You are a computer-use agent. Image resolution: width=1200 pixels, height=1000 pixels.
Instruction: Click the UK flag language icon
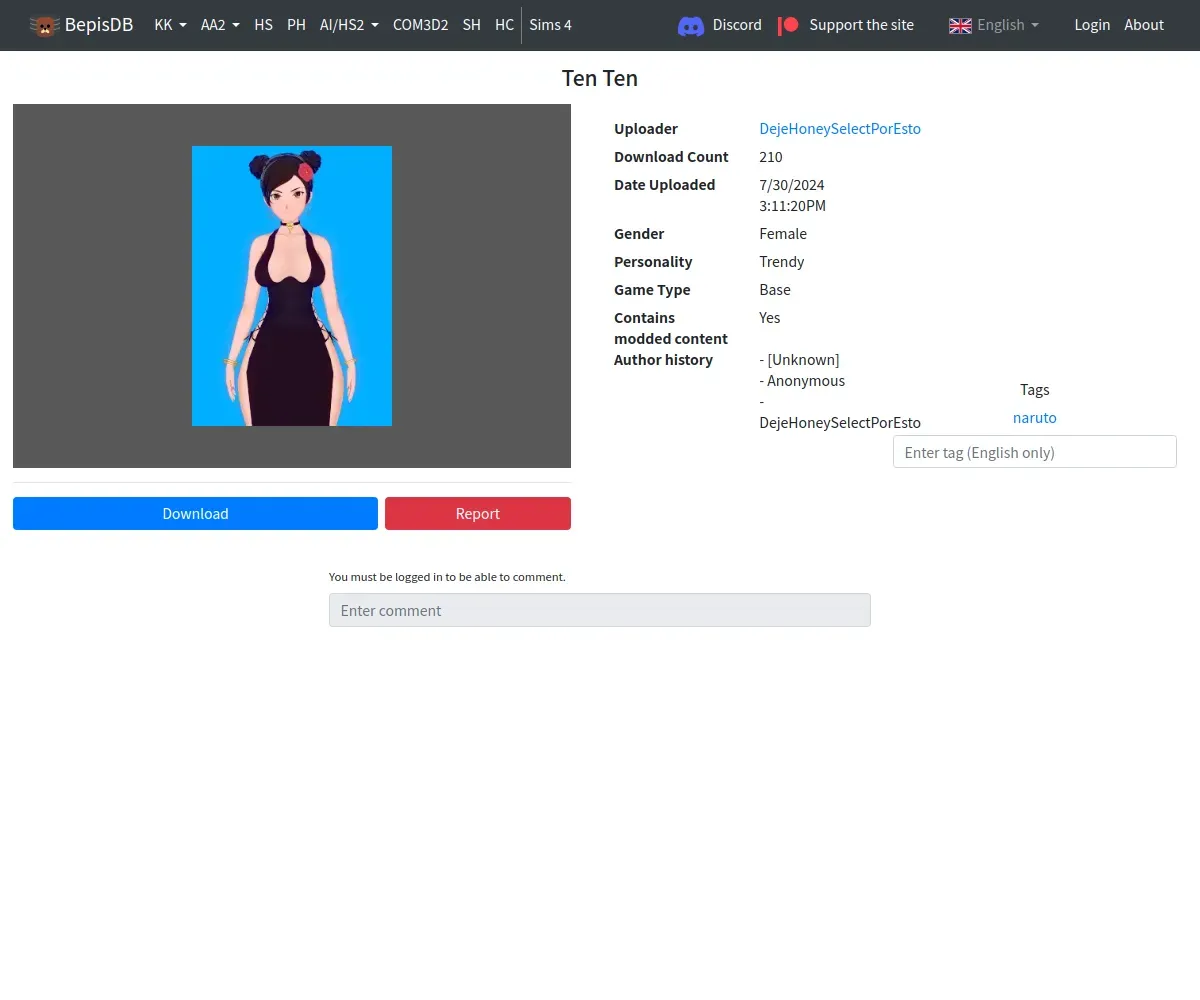tap(960, 25)
